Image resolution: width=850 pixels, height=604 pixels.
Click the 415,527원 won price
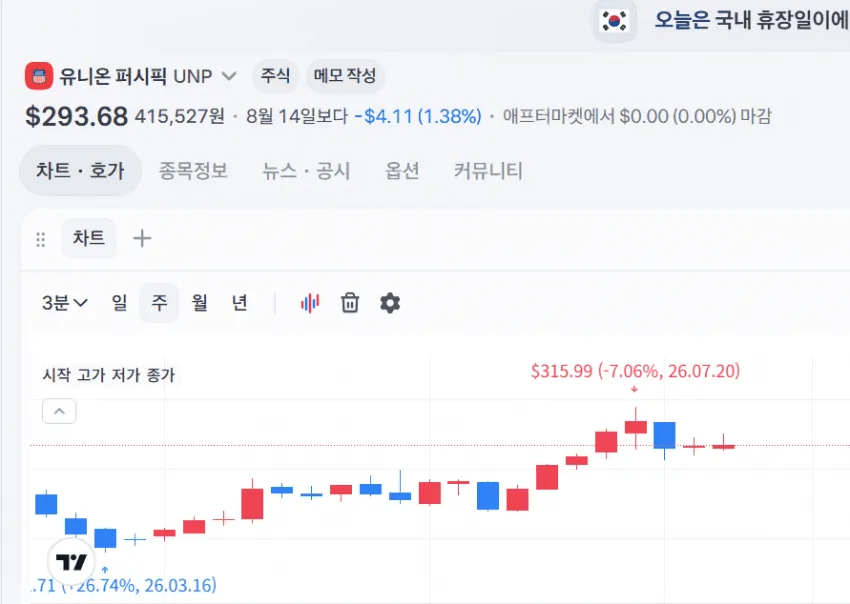point(179,116)
